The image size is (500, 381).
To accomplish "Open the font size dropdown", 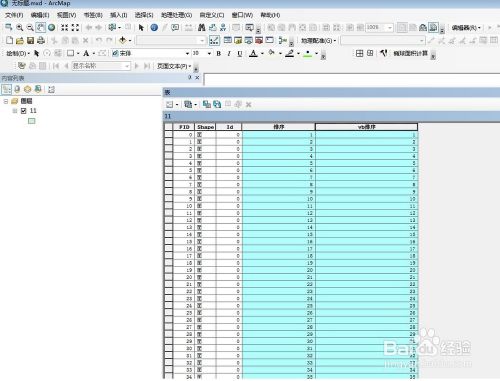I will point(209,53).
